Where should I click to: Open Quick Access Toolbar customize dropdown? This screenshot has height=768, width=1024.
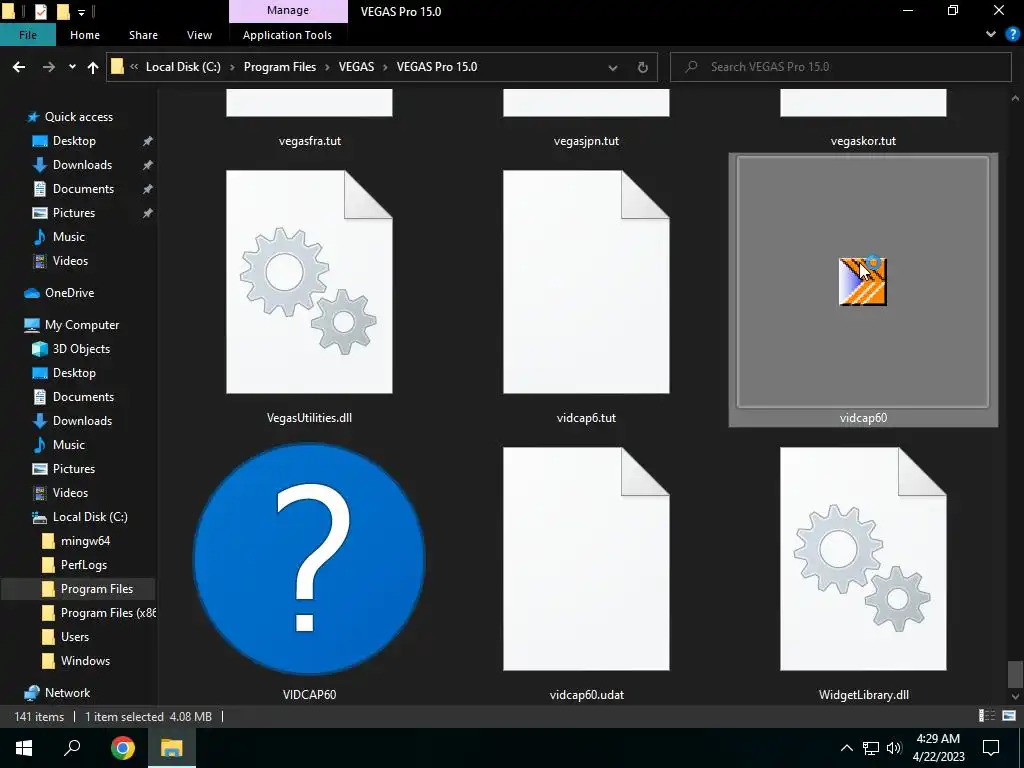pyautogui.click(x=82, y=12)
